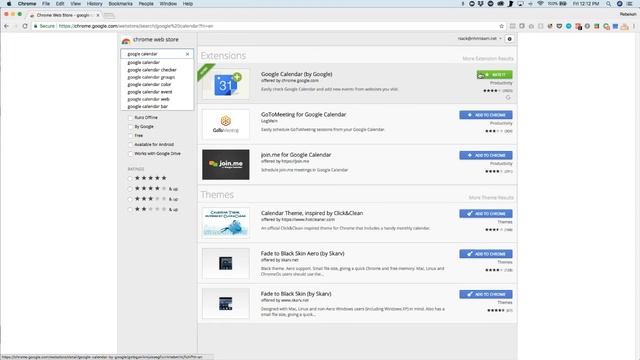Add join.me for Google Calendar to Chrome
Image resolution: width=640 pixels, height=360 pixels.
[486, 156]
